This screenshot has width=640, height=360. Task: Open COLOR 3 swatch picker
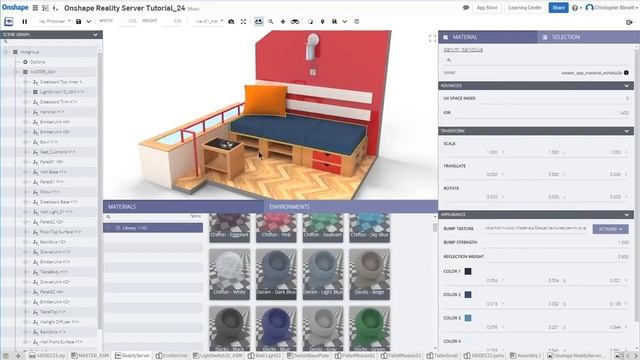pos(468,318)
